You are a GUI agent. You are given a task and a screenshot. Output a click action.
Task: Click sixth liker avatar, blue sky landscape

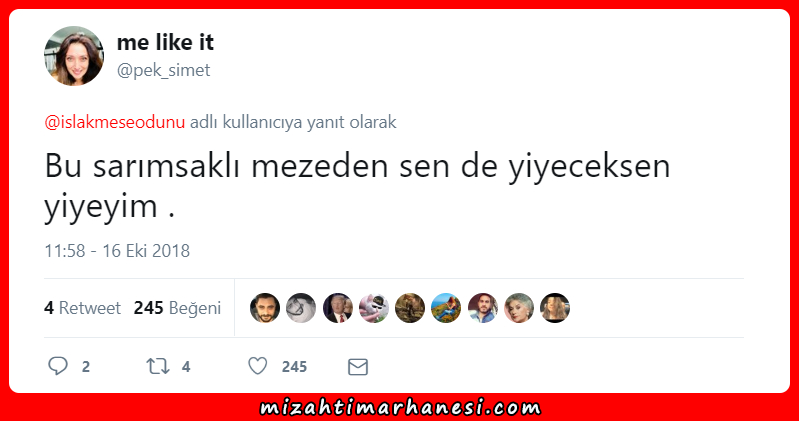coord(446,308)
